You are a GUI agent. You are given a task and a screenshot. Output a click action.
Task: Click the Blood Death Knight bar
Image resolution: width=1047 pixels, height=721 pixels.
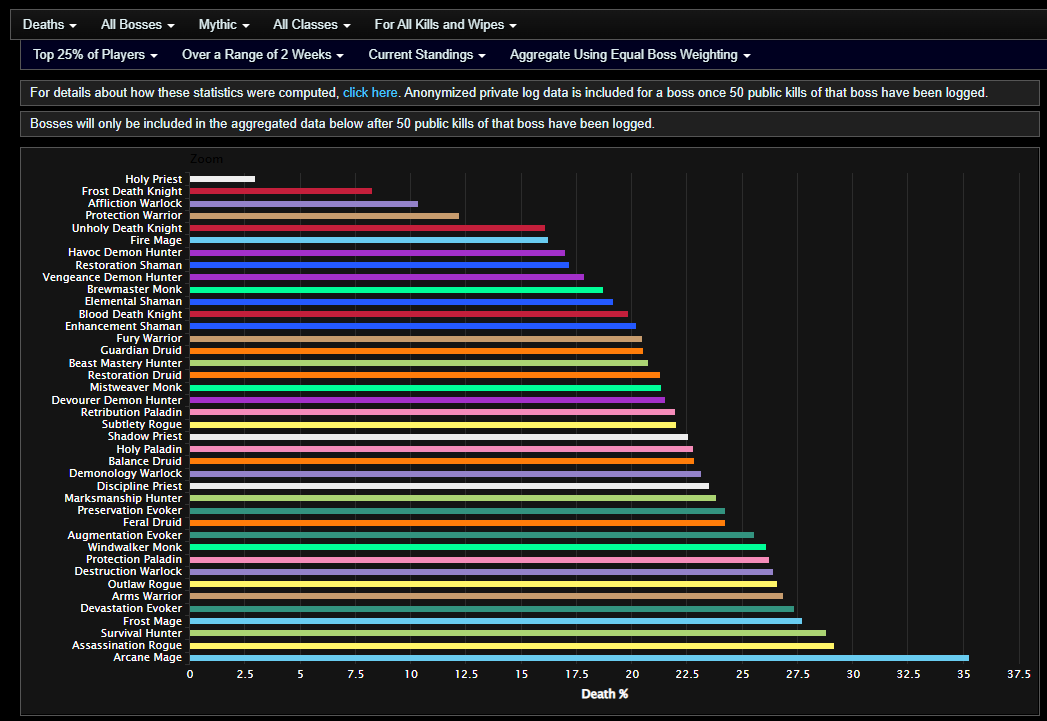coord(409,314)
